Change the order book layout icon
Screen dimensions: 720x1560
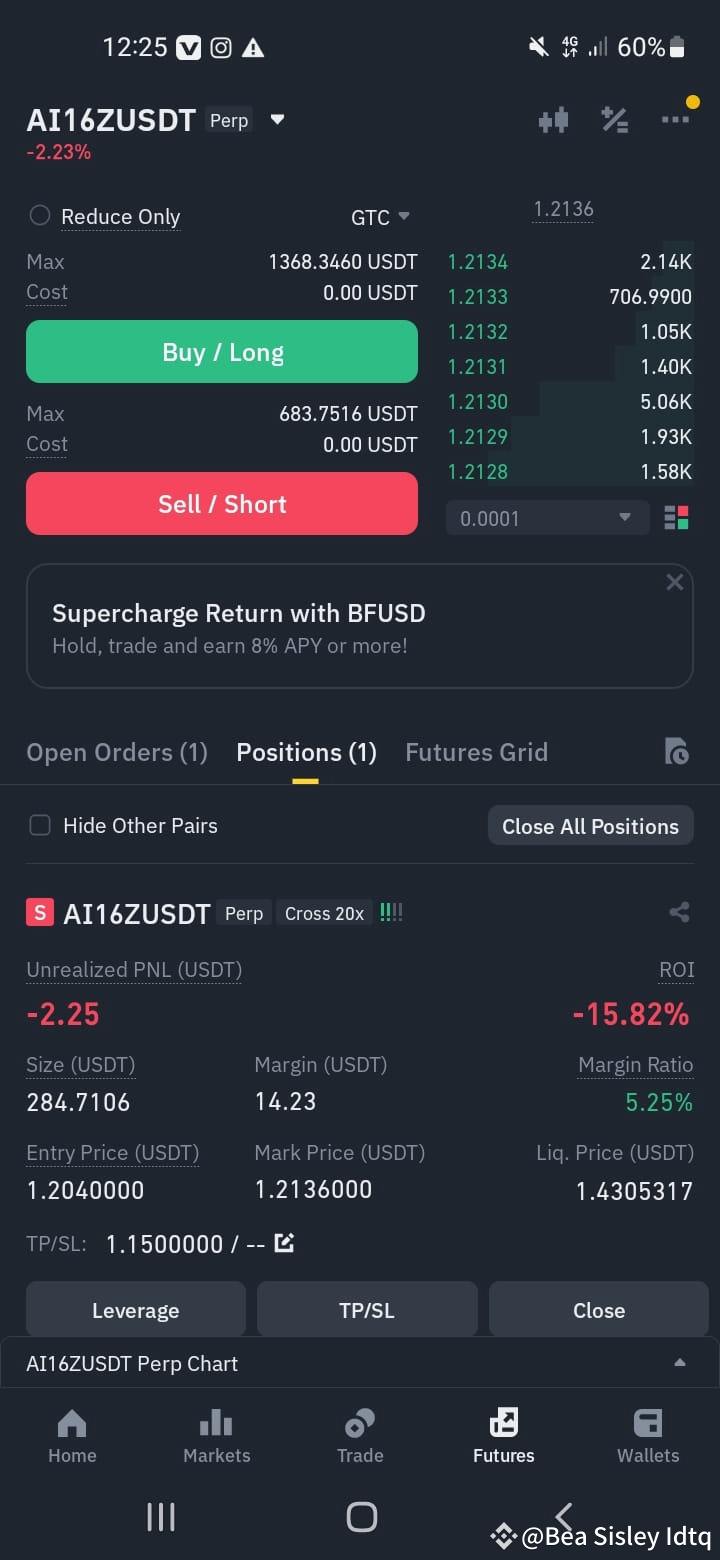click(676, 518)
